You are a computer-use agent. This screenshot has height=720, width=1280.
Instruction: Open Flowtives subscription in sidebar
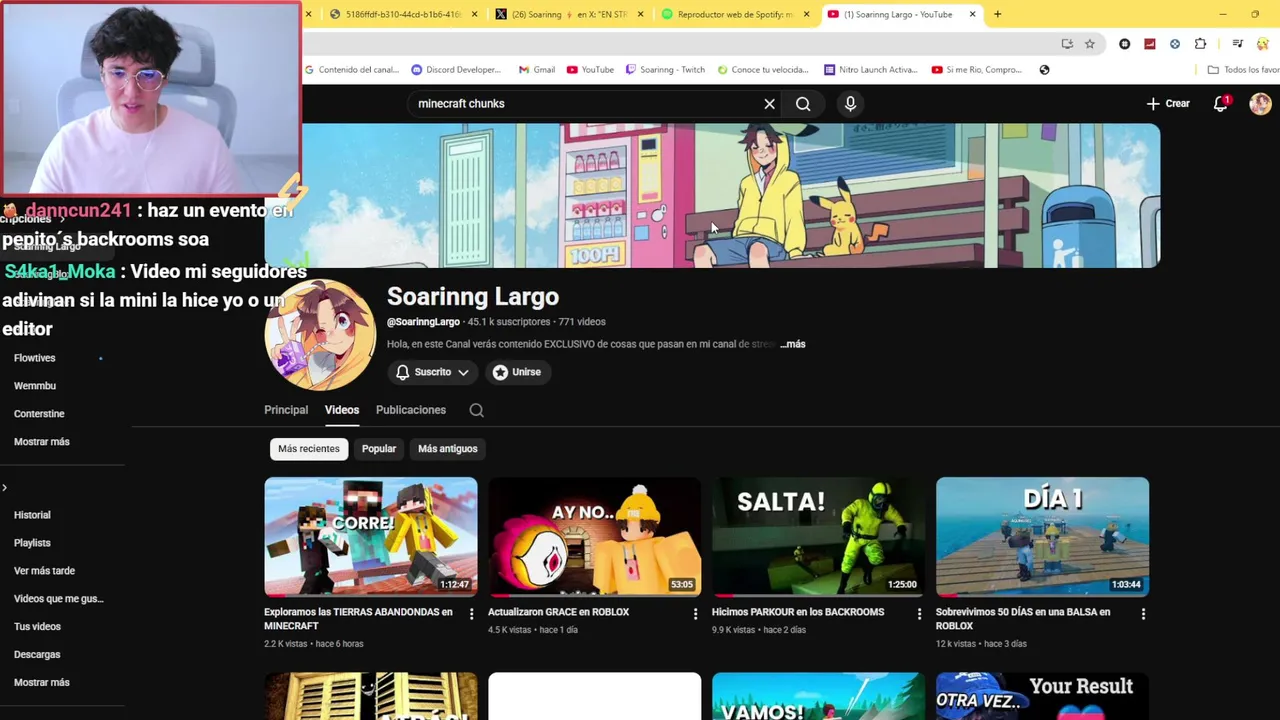click(x=35, y=358)
